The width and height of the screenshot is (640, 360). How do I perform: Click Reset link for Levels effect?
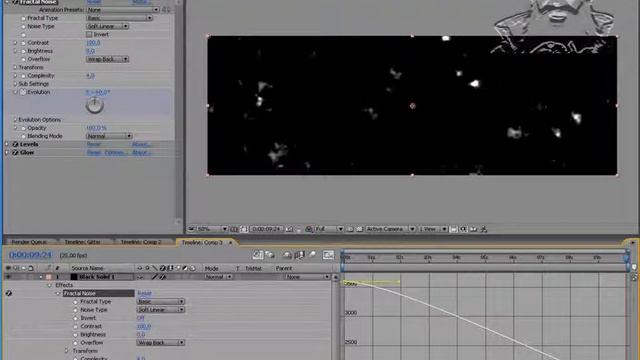click(93, 144)
